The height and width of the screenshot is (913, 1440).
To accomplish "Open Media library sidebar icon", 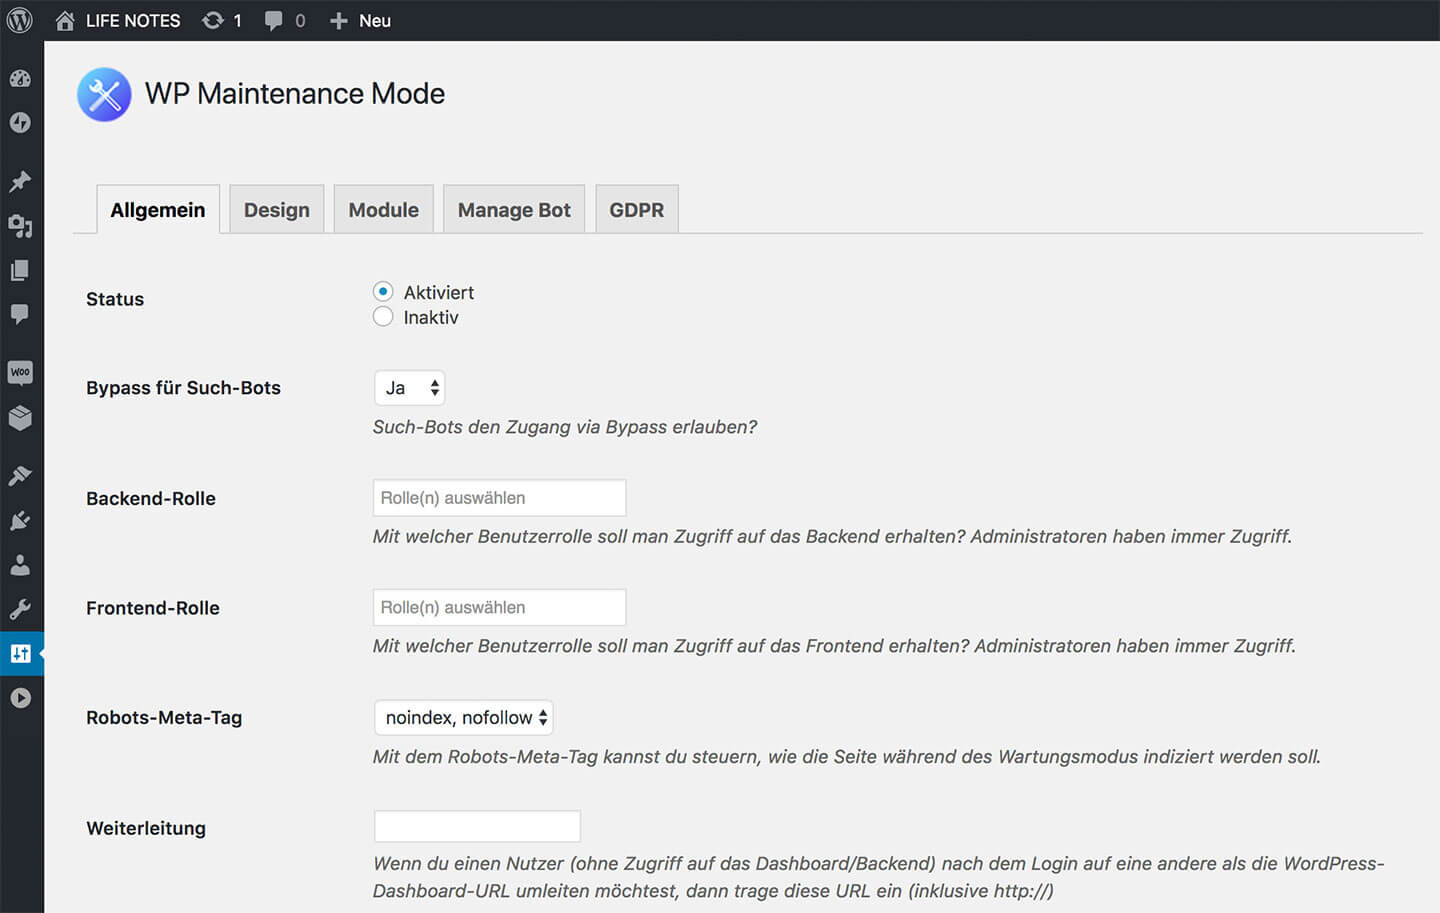I will [20, 226].
